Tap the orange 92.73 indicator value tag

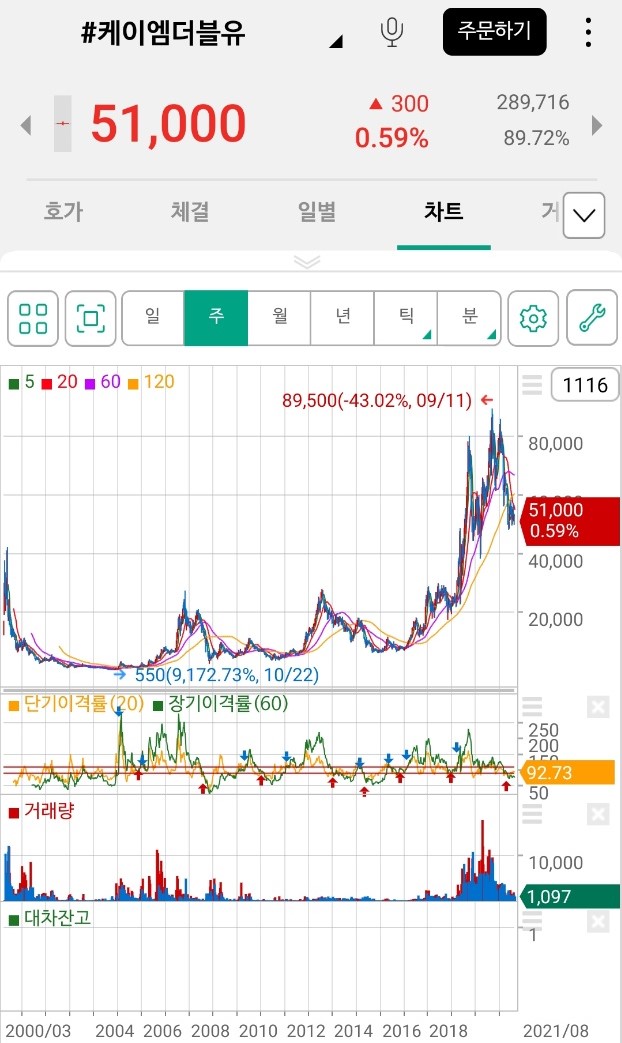tap(569, 773)
